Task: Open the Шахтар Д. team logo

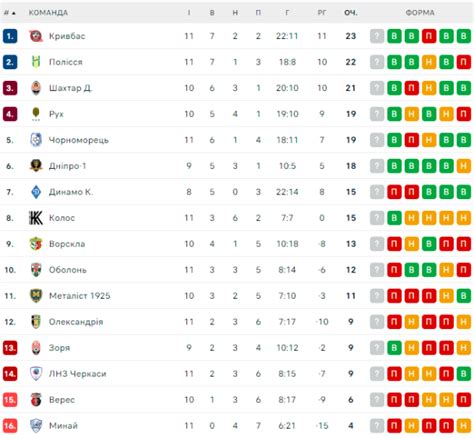Action: 36,88
